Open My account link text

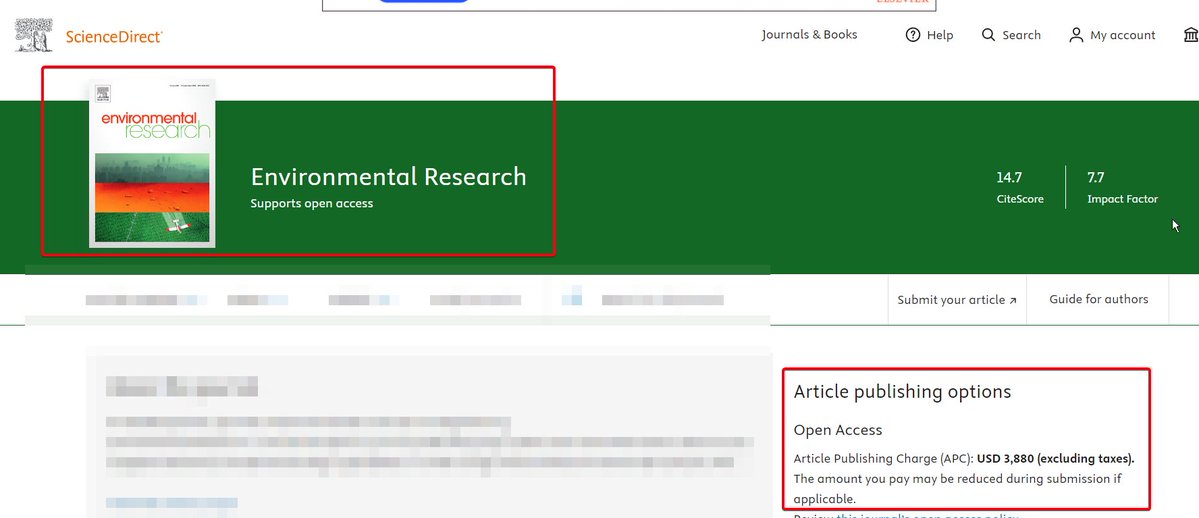1123,35
